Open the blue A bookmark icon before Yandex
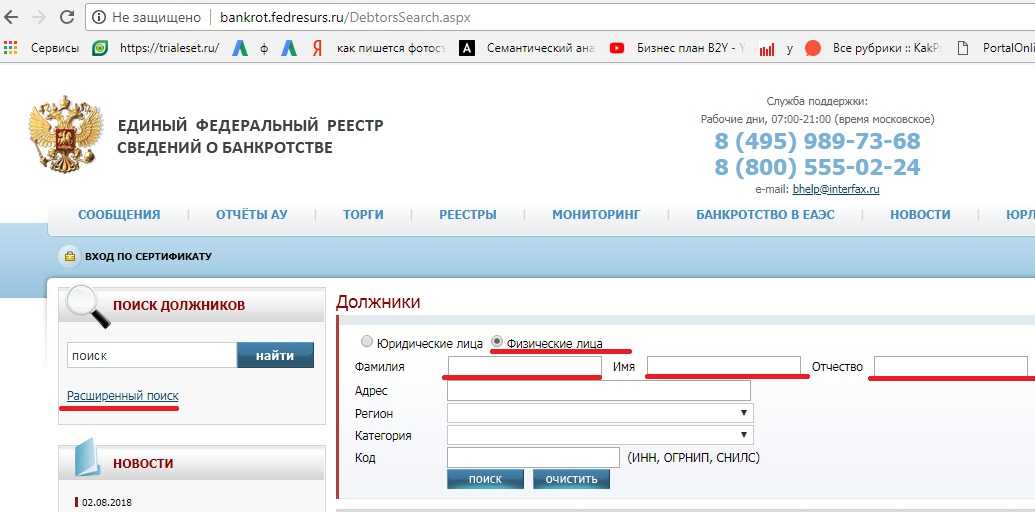Viewport: 1035px width, 512px height. 288,48
